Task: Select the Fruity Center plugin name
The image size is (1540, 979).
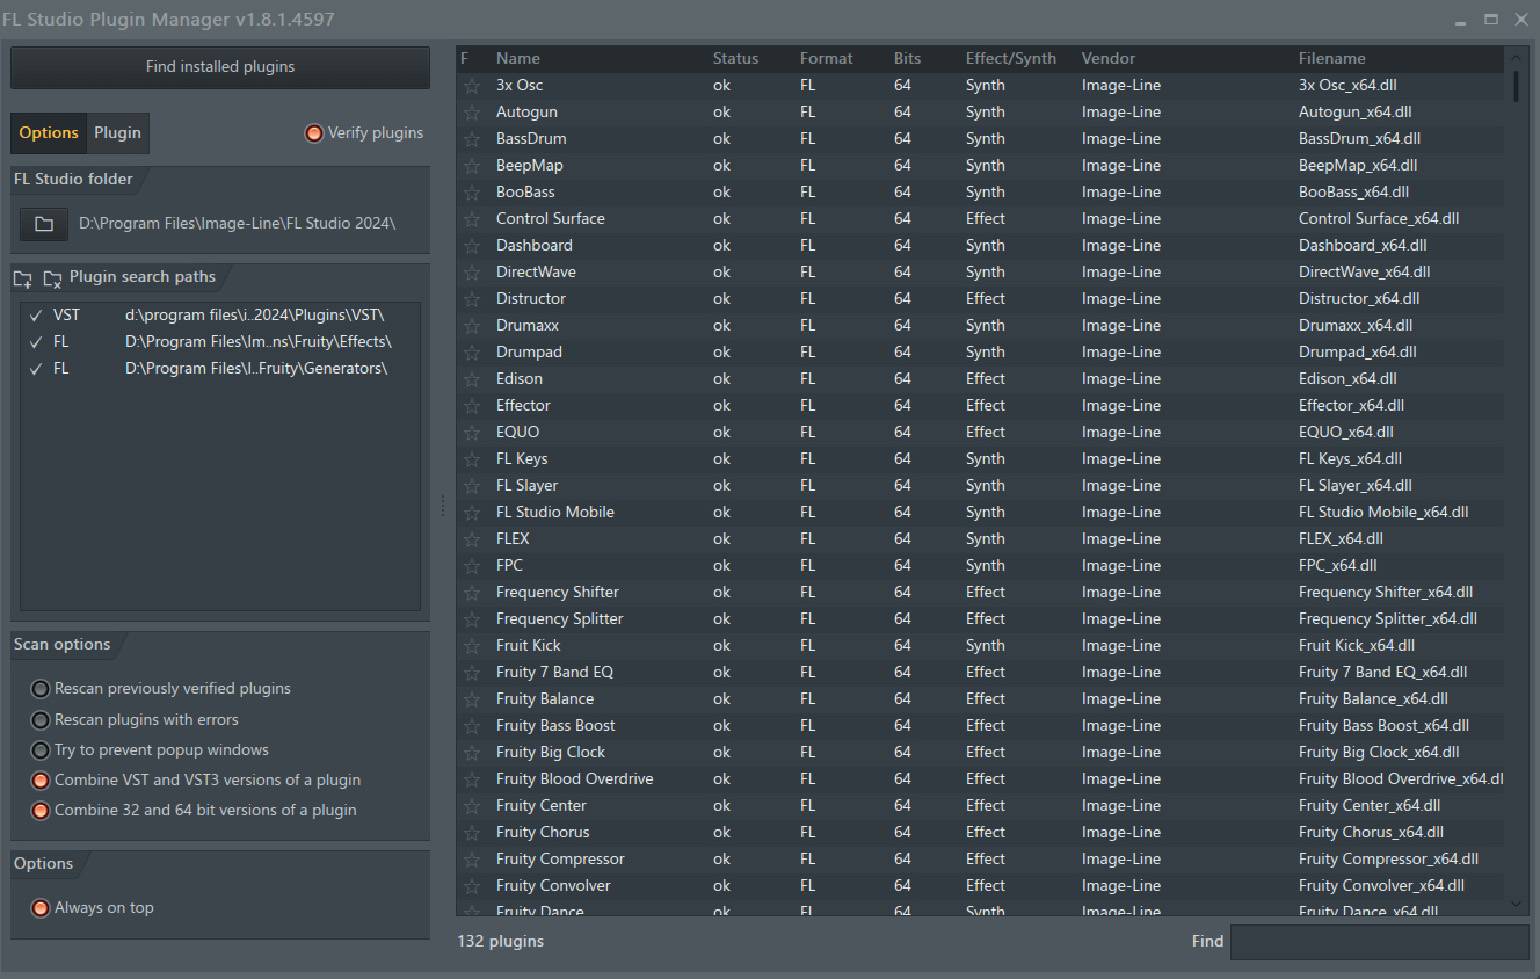Action: pyautogui.click(x=541, y=807)
